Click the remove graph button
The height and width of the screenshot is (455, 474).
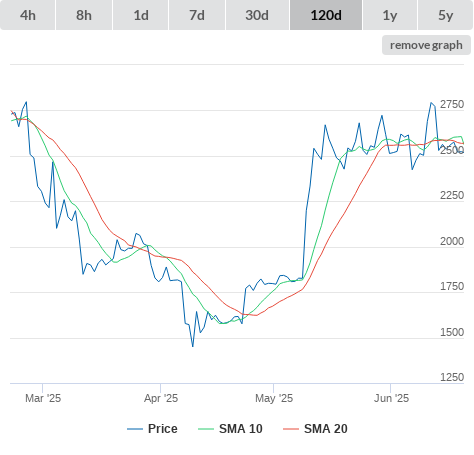(x=426, y=45)
